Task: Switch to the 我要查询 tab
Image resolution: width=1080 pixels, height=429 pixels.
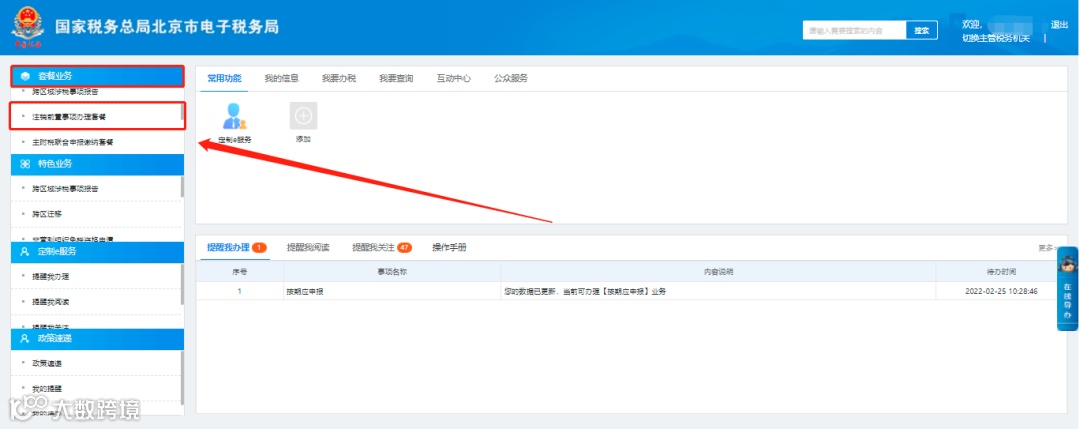Action: click(396, 78)
